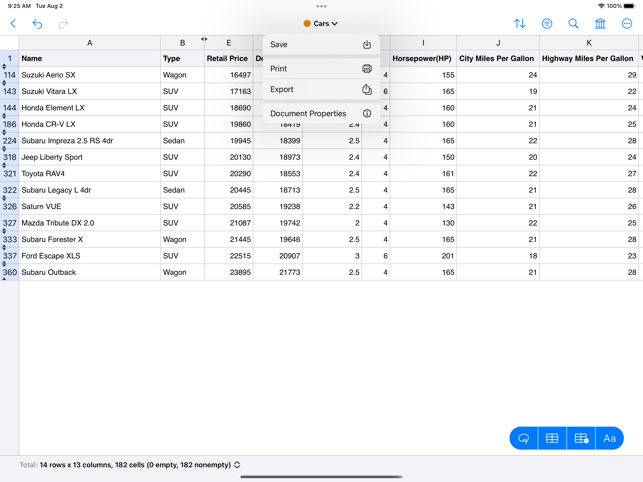Select column J header
The width and height of the screenshot is (643, 482).
pos(498,43)
